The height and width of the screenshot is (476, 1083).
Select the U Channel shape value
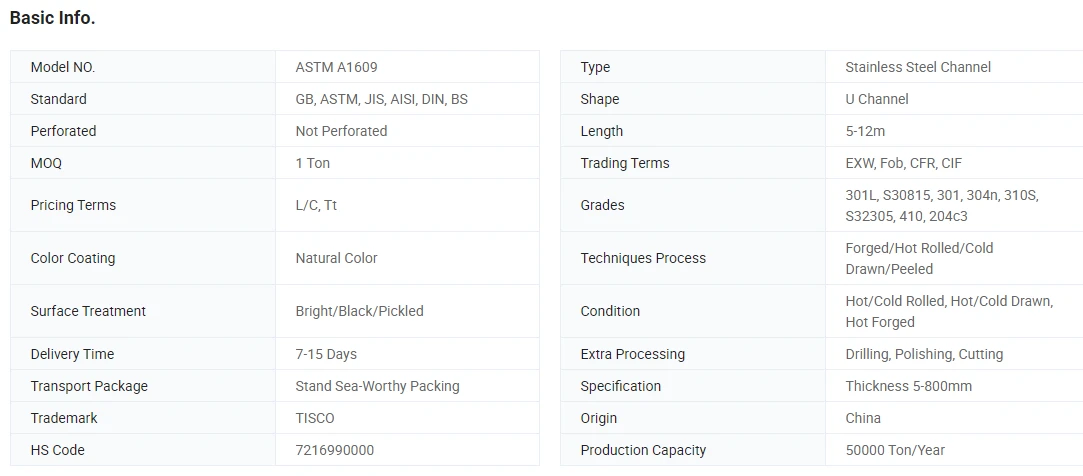click(x=877, y=99)
